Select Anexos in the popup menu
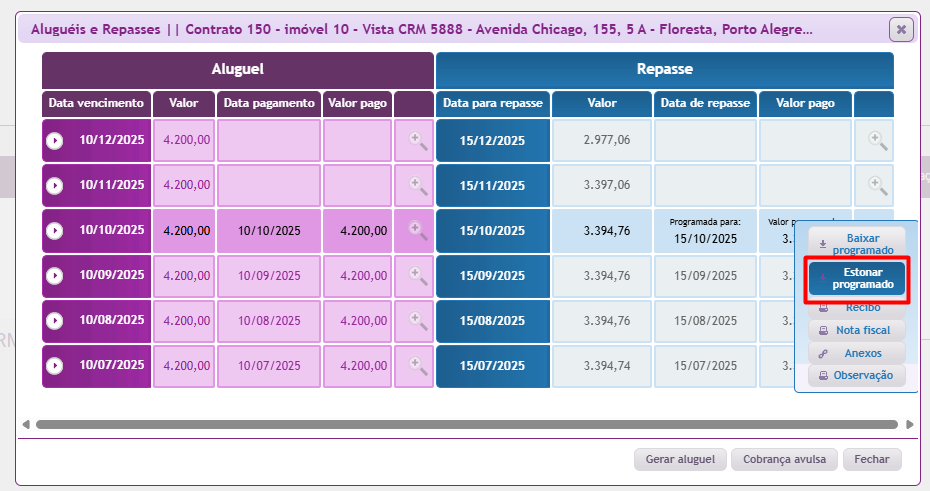The image size is (930, 491). (856, 353)
